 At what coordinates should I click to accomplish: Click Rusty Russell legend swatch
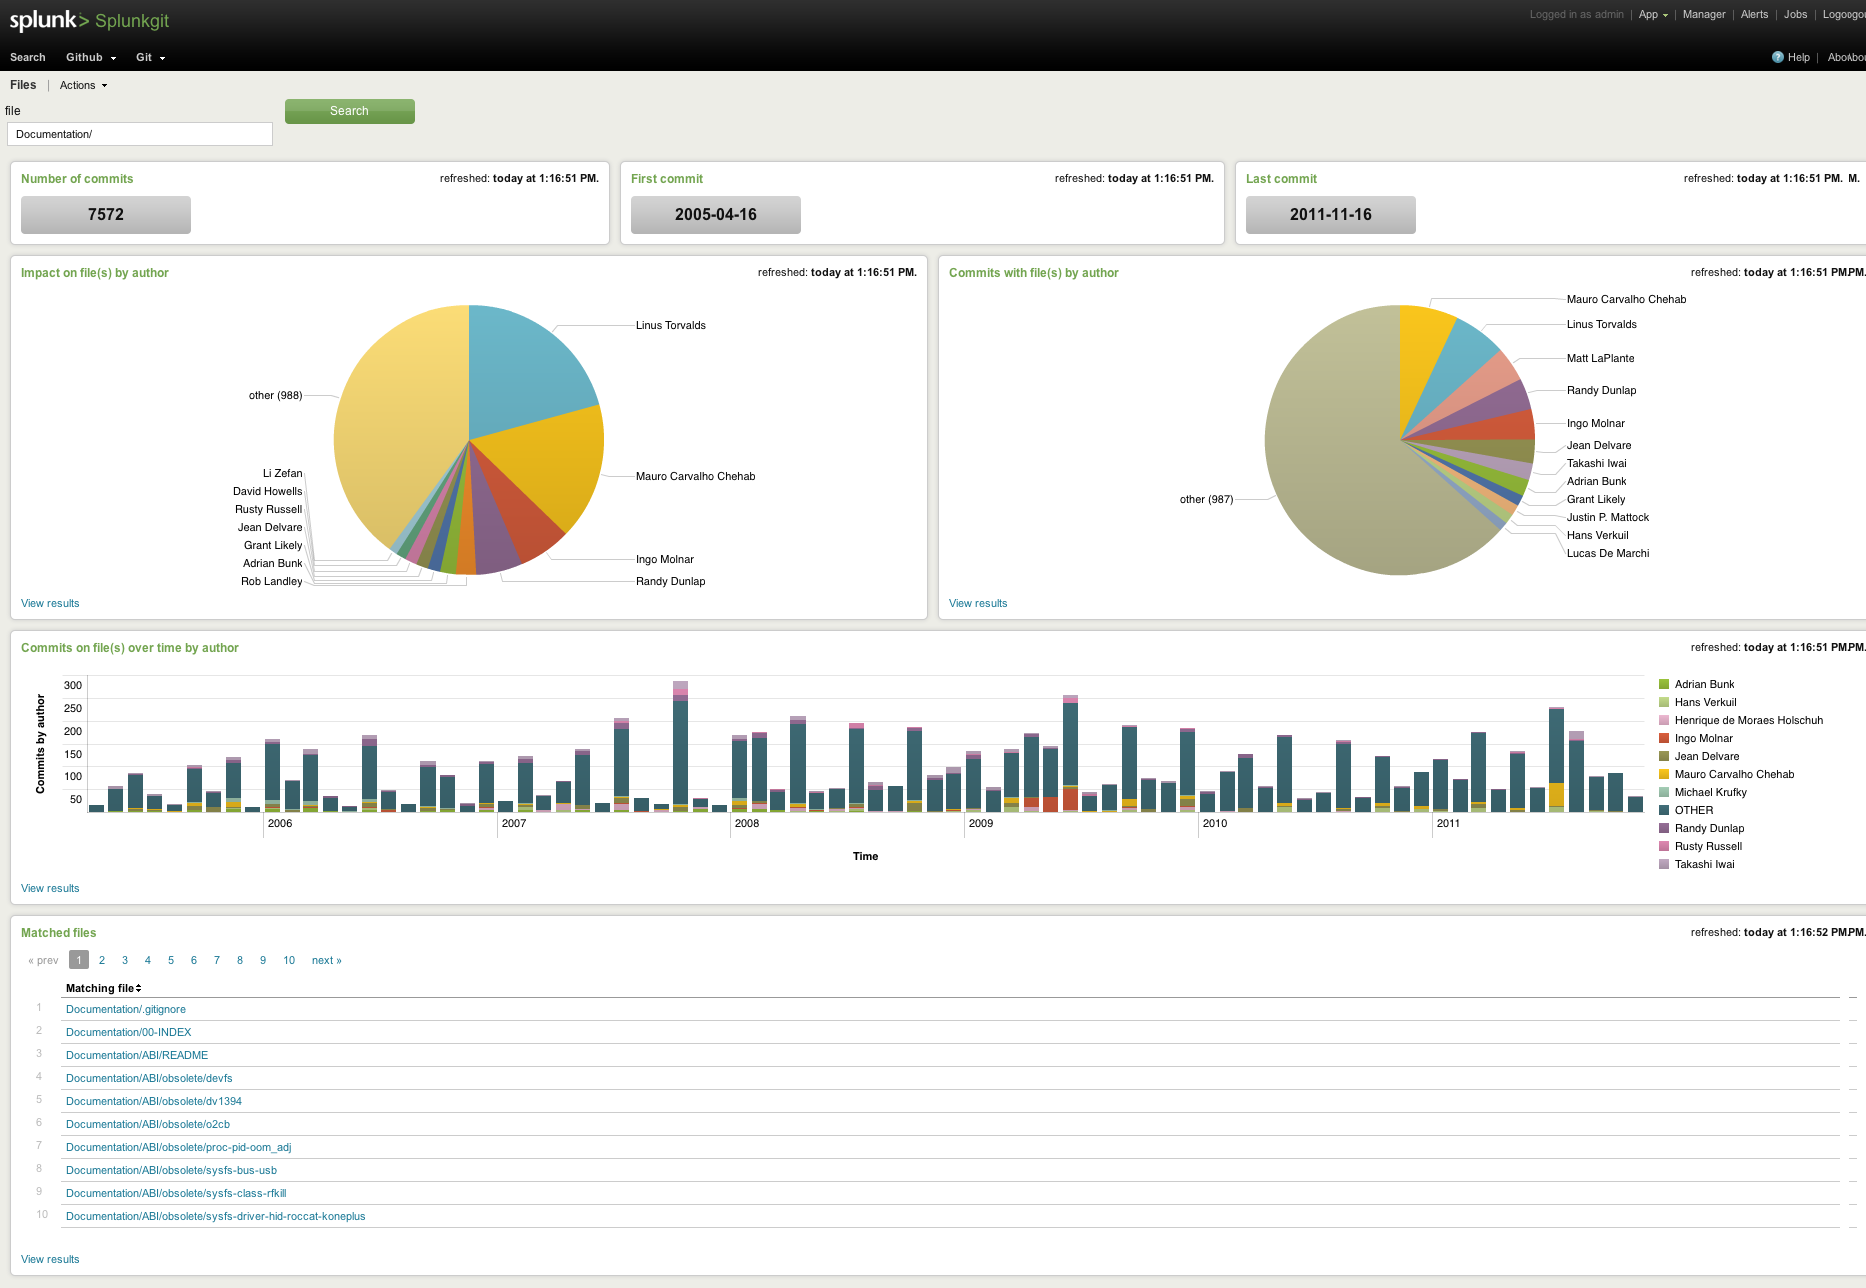(x=1664, y=846)
